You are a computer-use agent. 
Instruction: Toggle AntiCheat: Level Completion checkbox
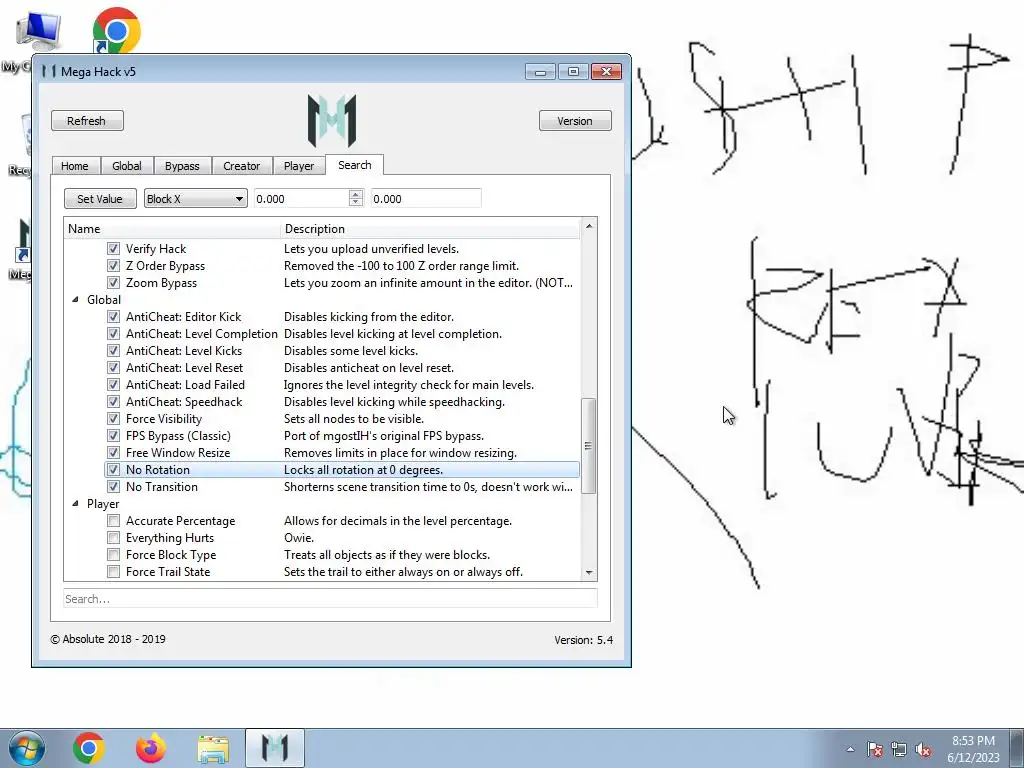(x=114, y=334)
